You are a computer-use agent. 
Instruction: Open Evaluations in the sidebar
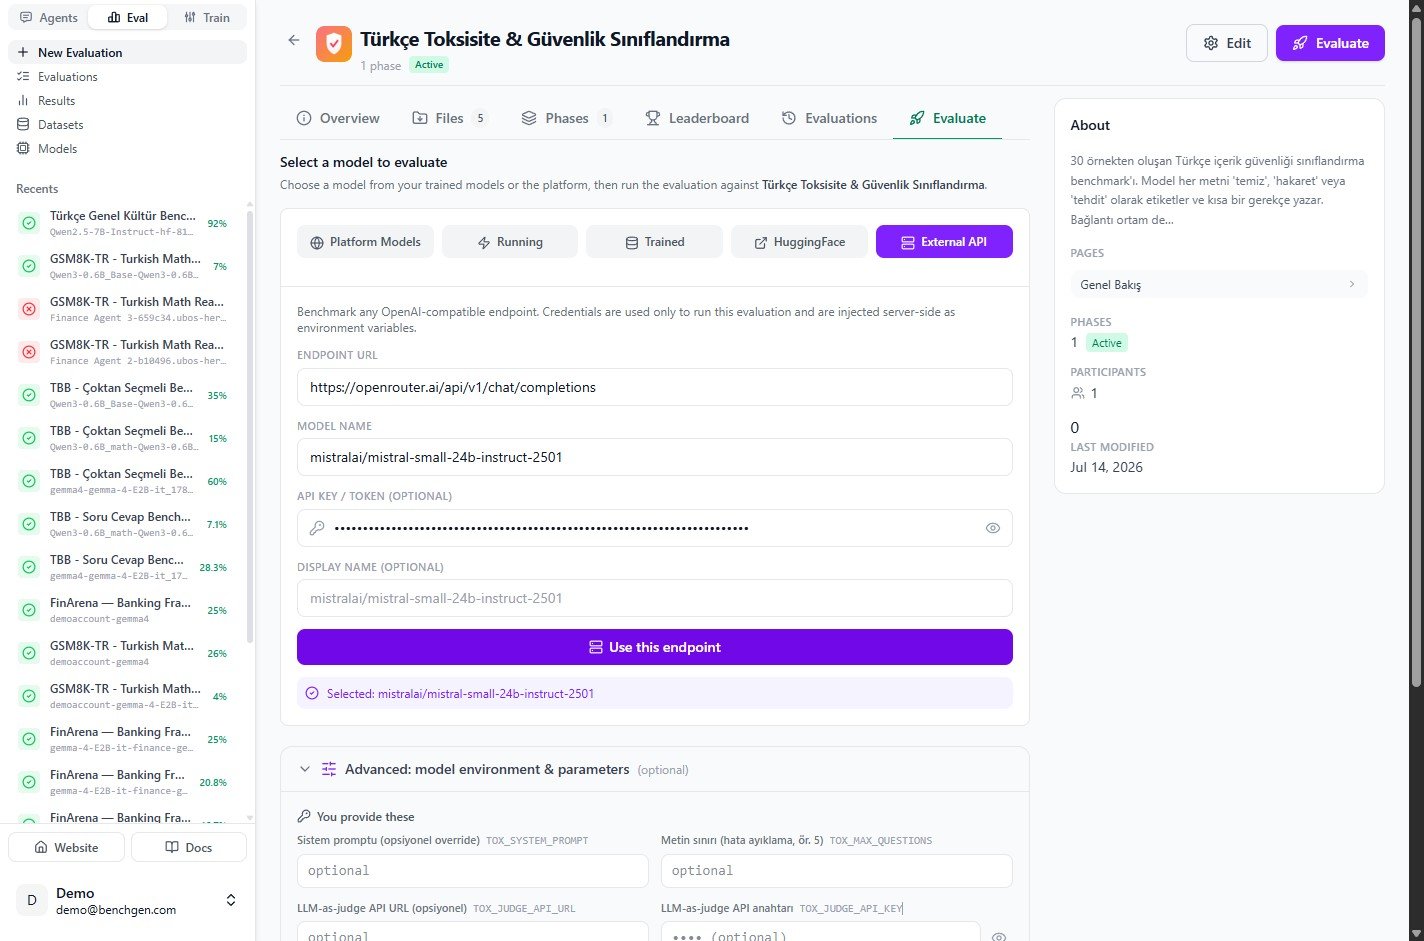click(127, 76)
